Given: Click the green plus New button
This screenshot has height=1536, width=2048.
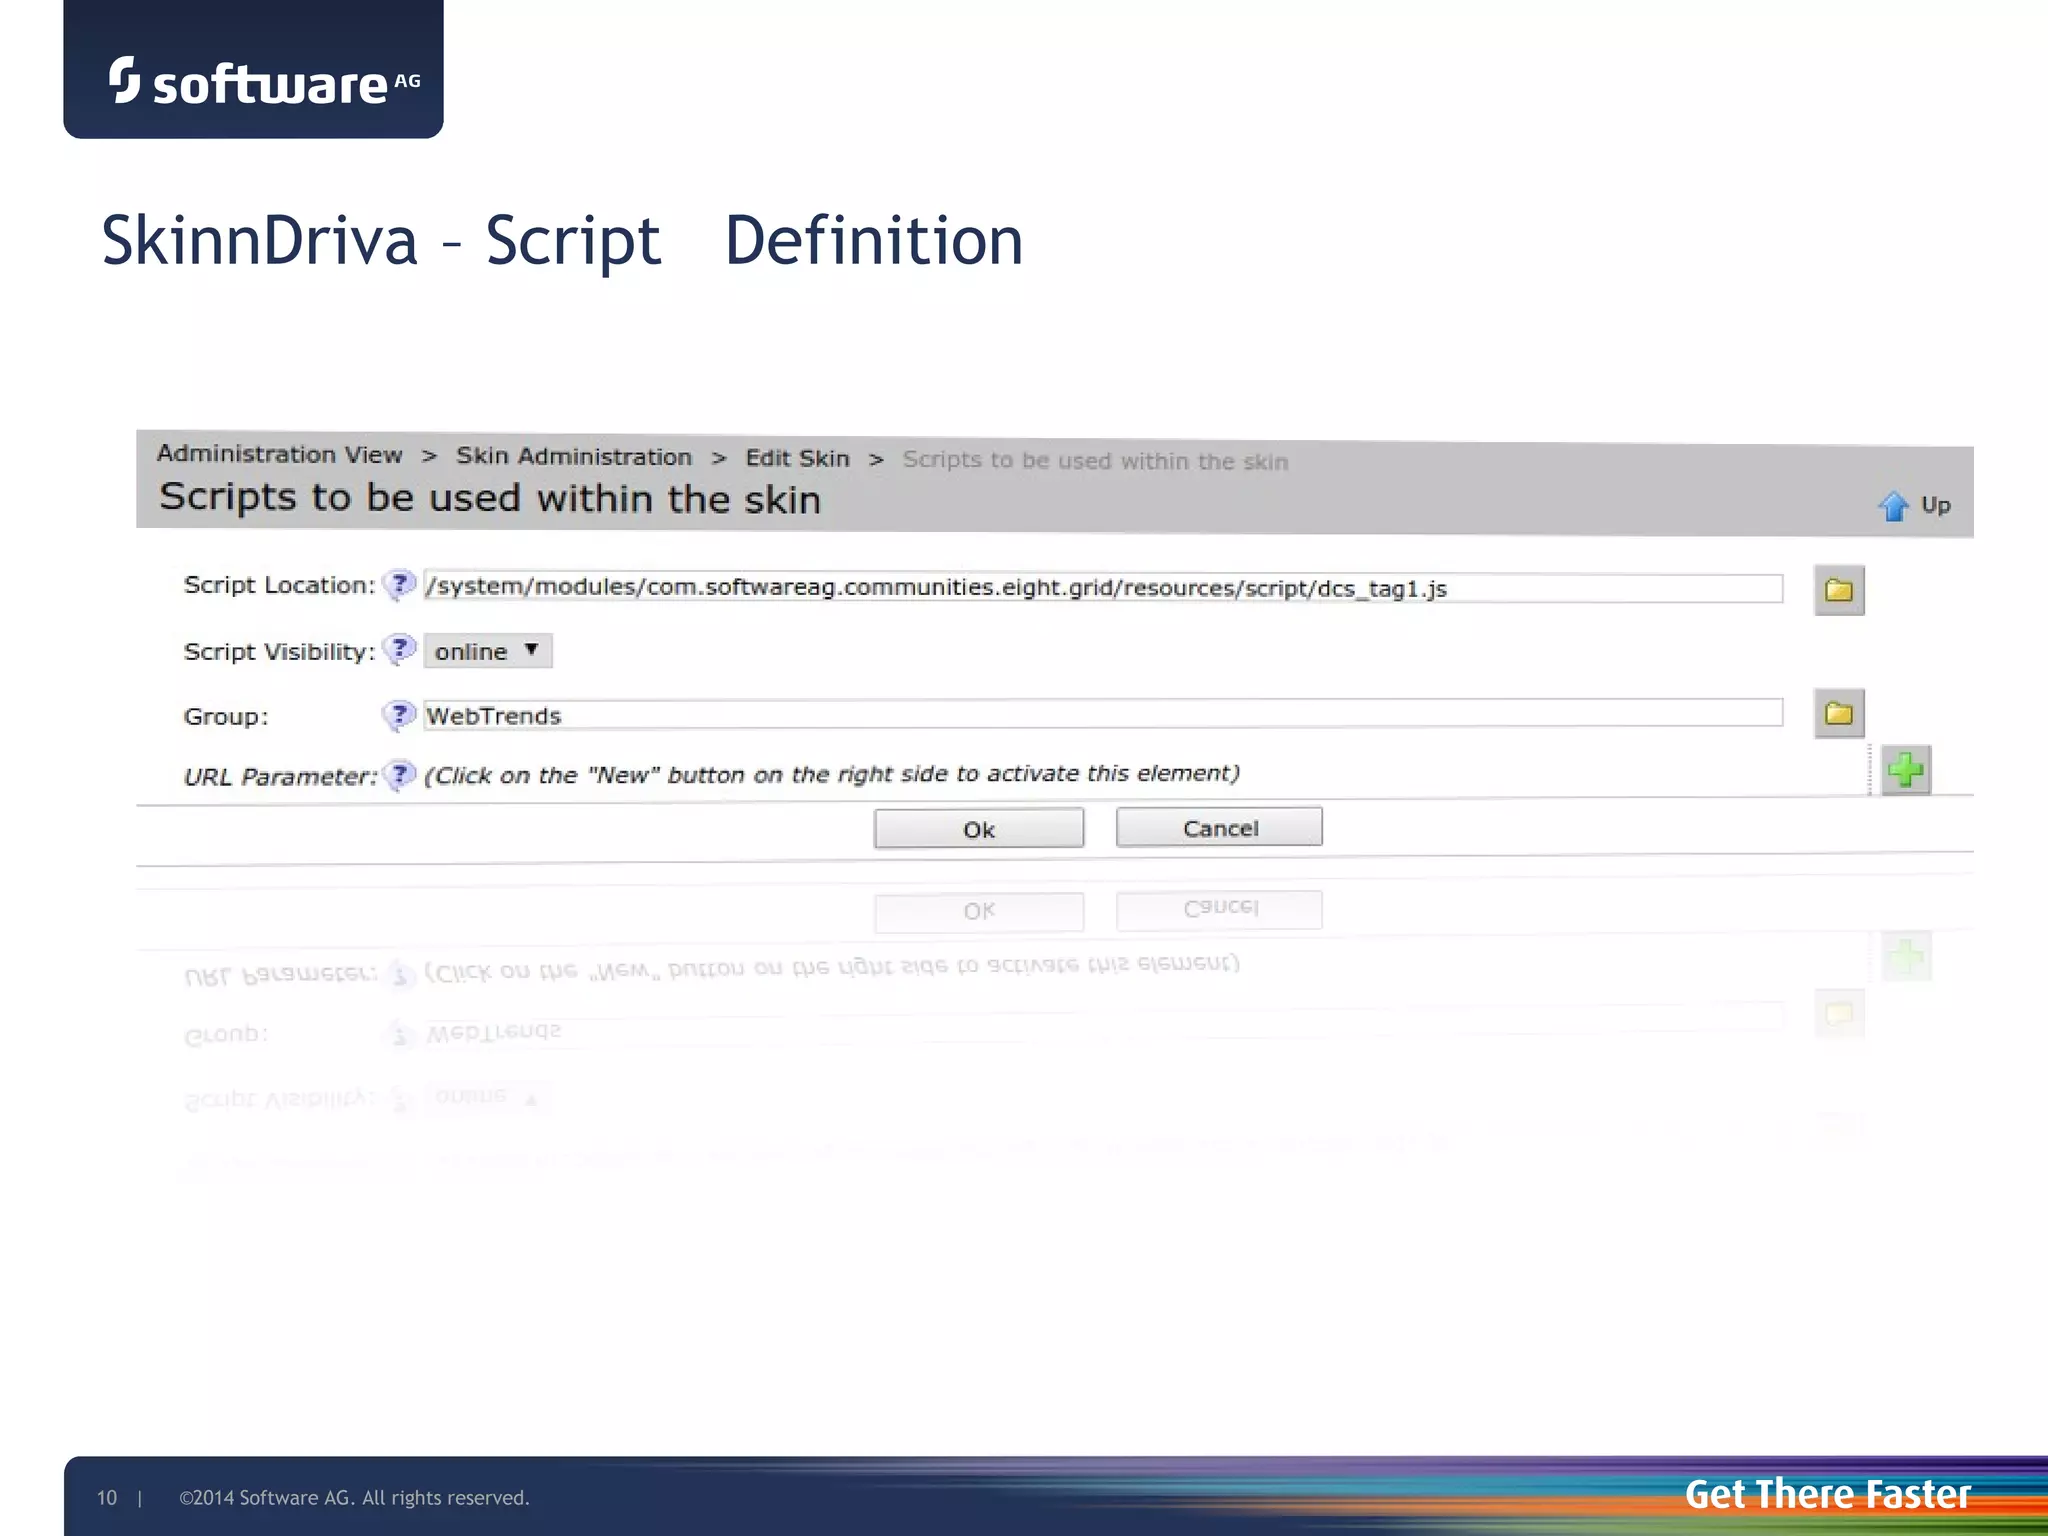Looking at the screenshot, I should coord(1905,770).
